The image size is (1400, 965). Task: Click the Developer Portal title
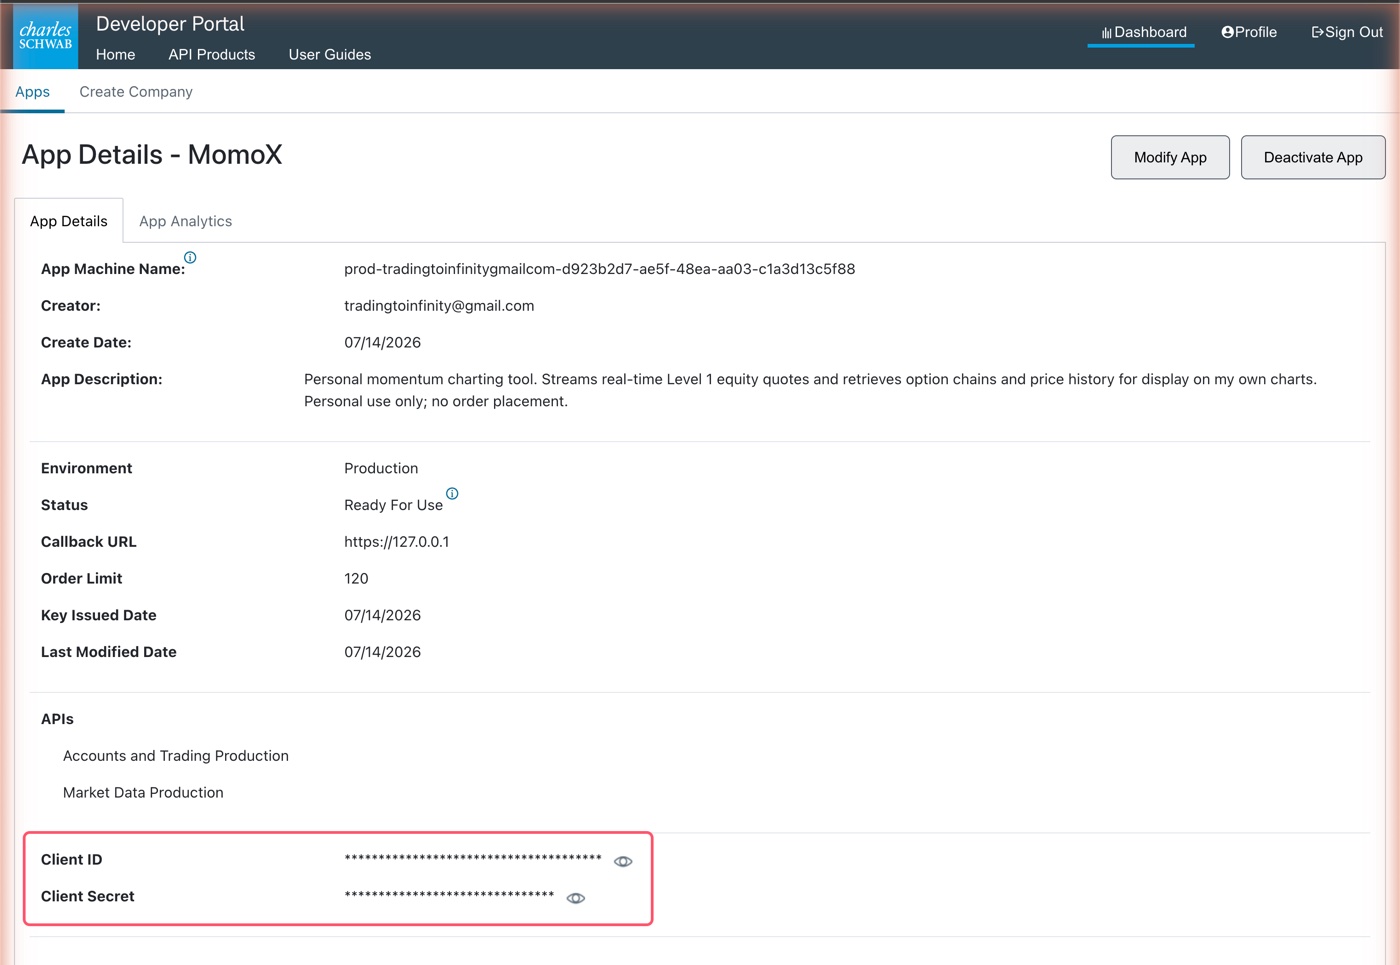click(x=170, y=24)
